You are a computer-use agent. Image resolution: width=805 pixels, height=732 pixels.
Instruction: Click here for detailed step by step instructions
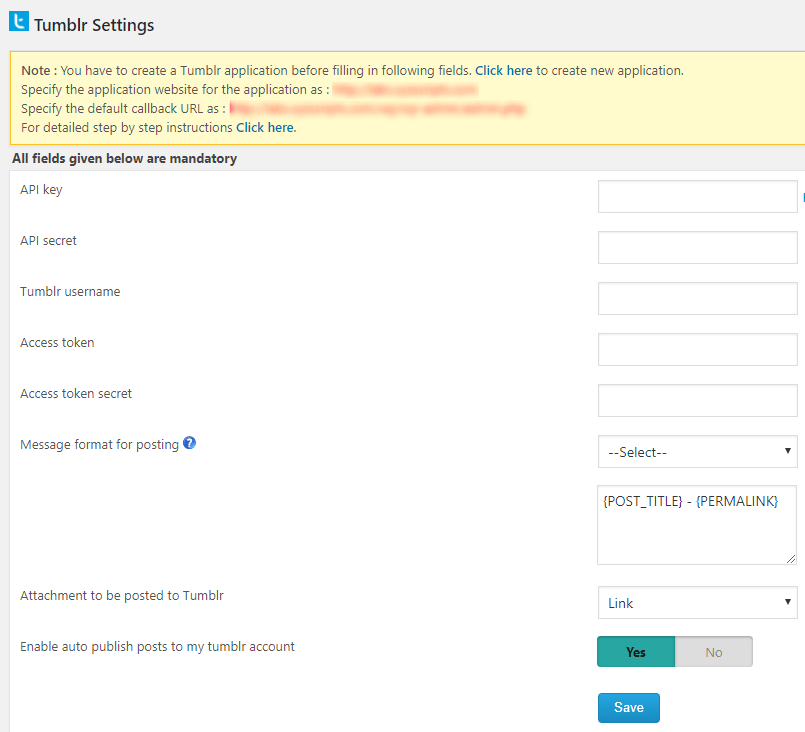(x=264, y=127)
